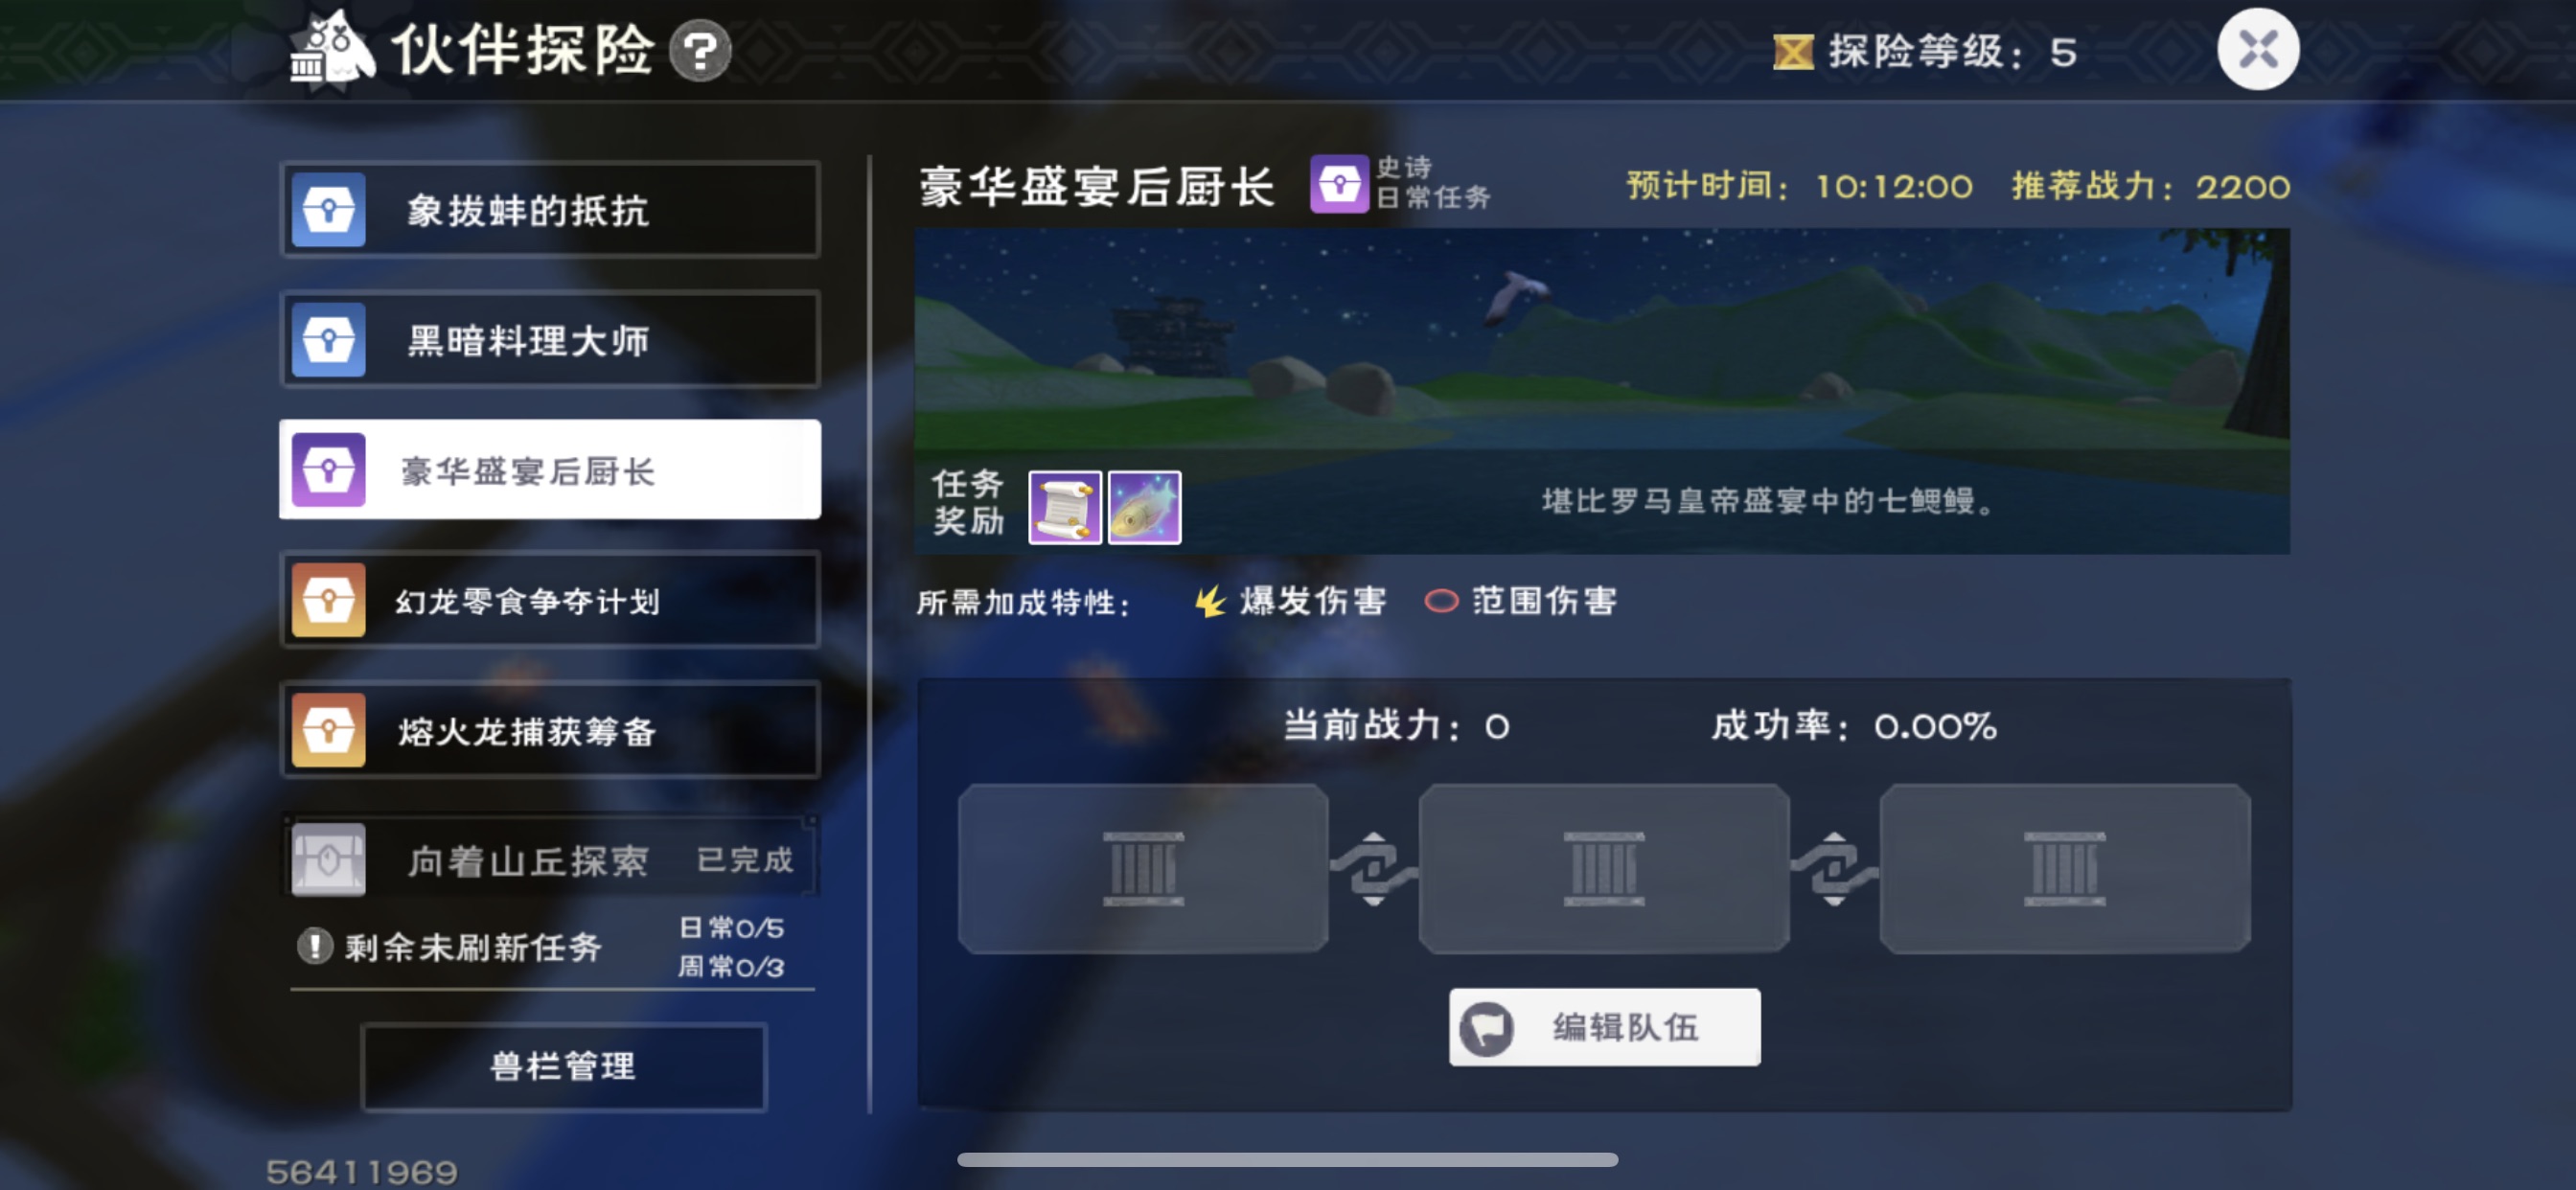This screenshot has height=1190, width=2576.
Task: Click the chain link between last two slots
Action: [1835, 868]
